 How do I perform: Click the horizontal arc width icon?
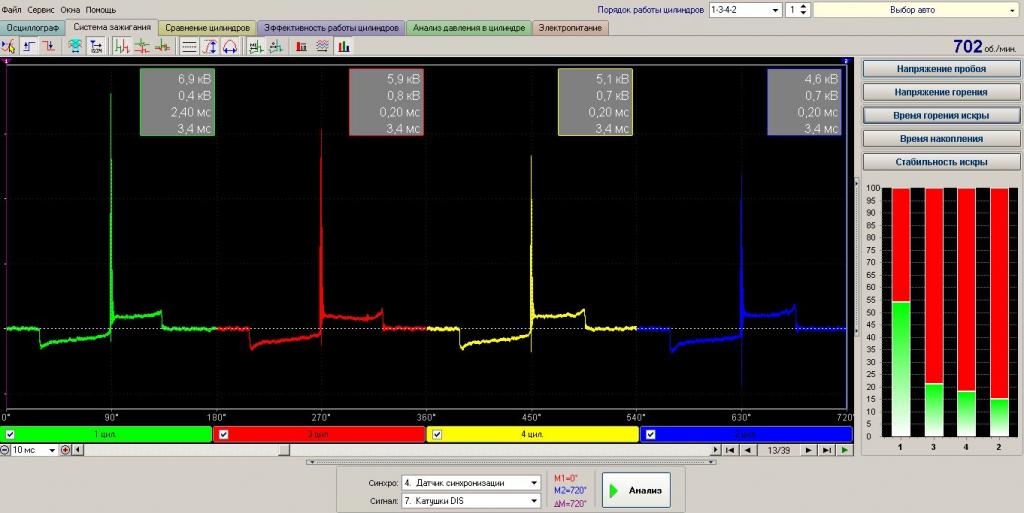pyautogui.click(x=230, y=46)
